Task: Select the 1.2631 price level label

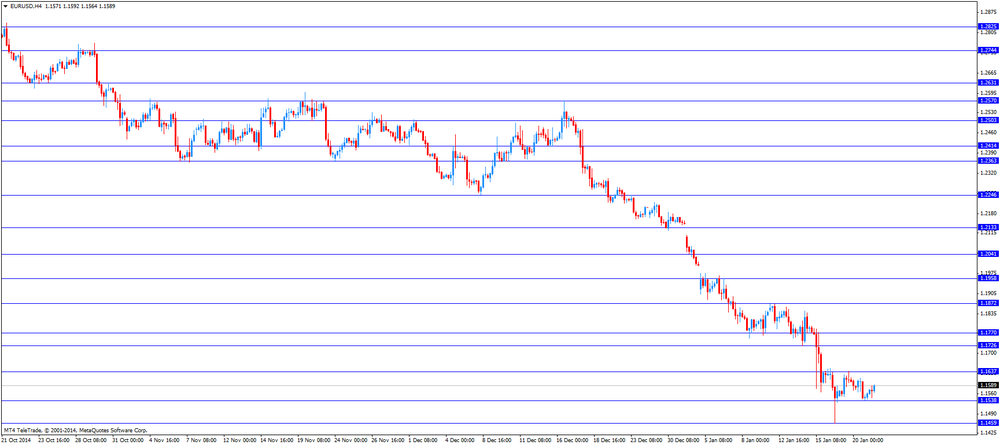Action: tap(987, 82)
